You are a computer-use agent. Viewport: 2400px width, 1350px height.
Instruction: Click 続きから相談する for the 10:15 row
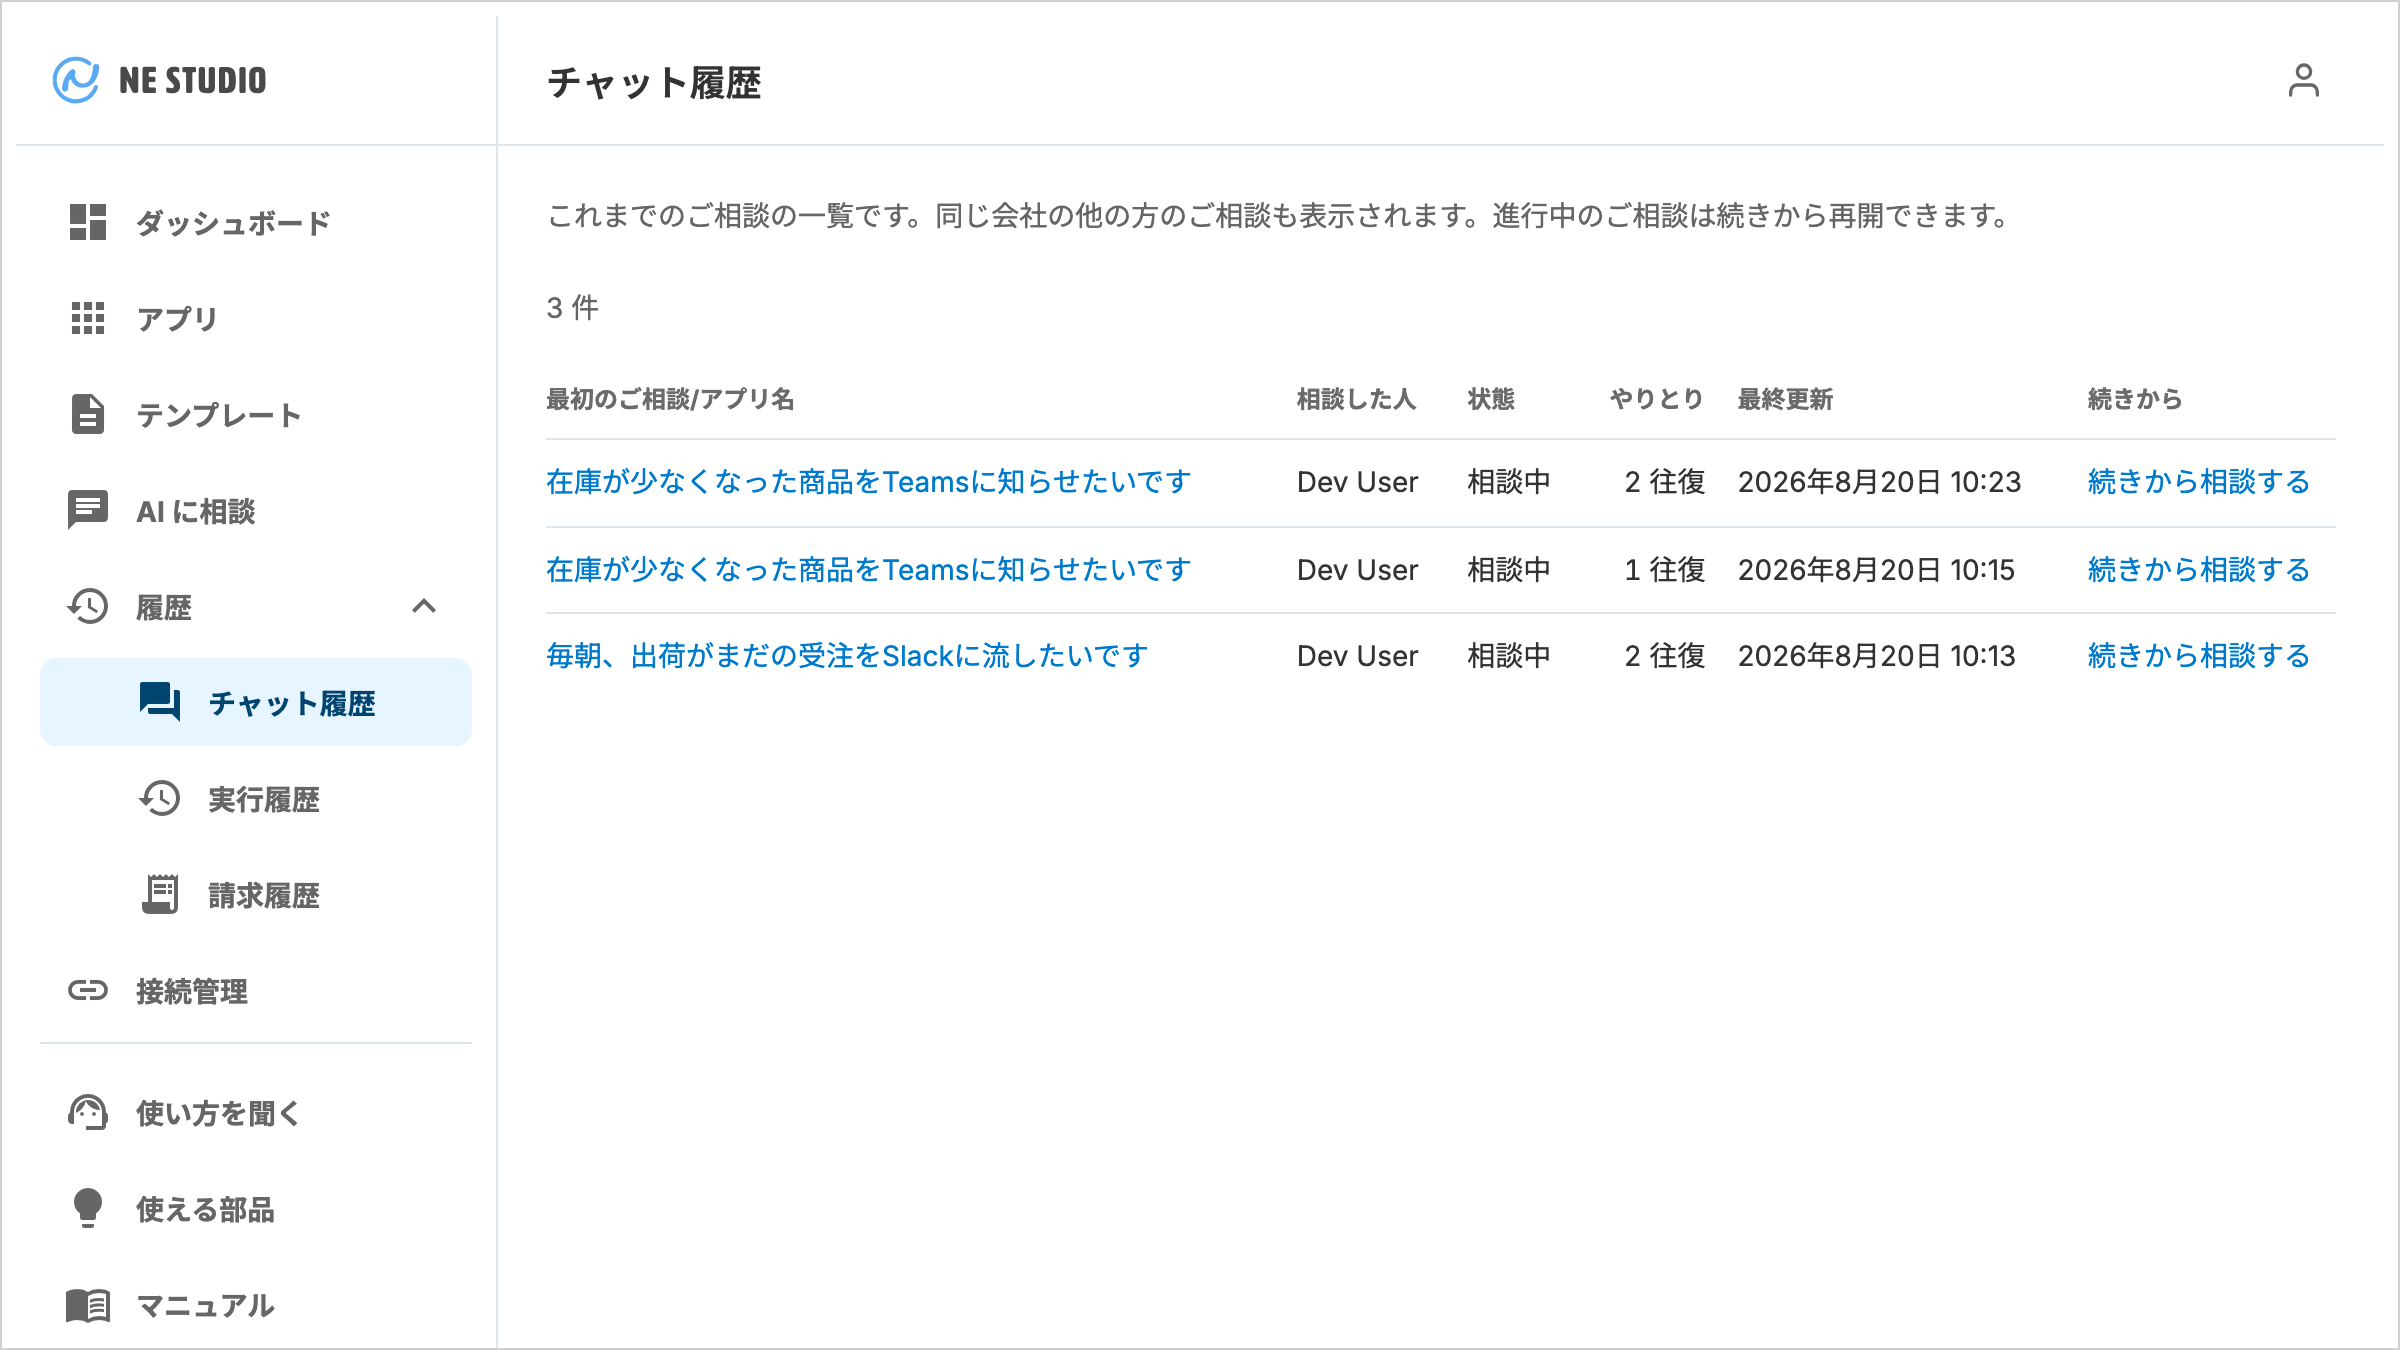pos(2198,570)
